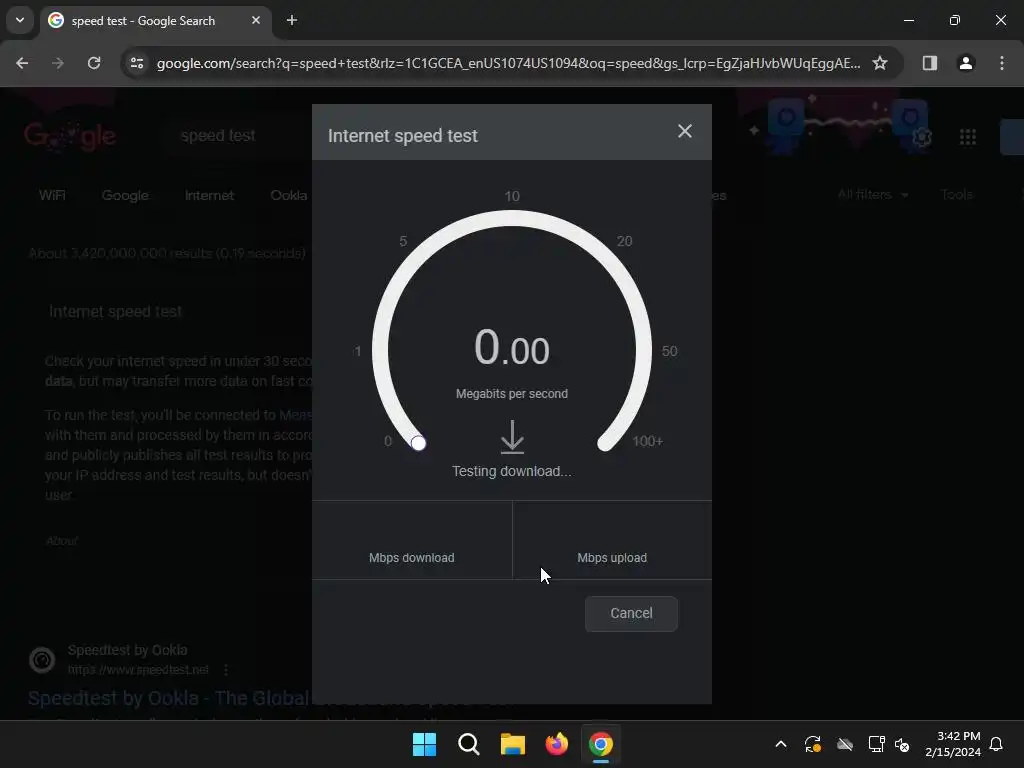Click Chrome icon in taskbar

coord(601,744)
